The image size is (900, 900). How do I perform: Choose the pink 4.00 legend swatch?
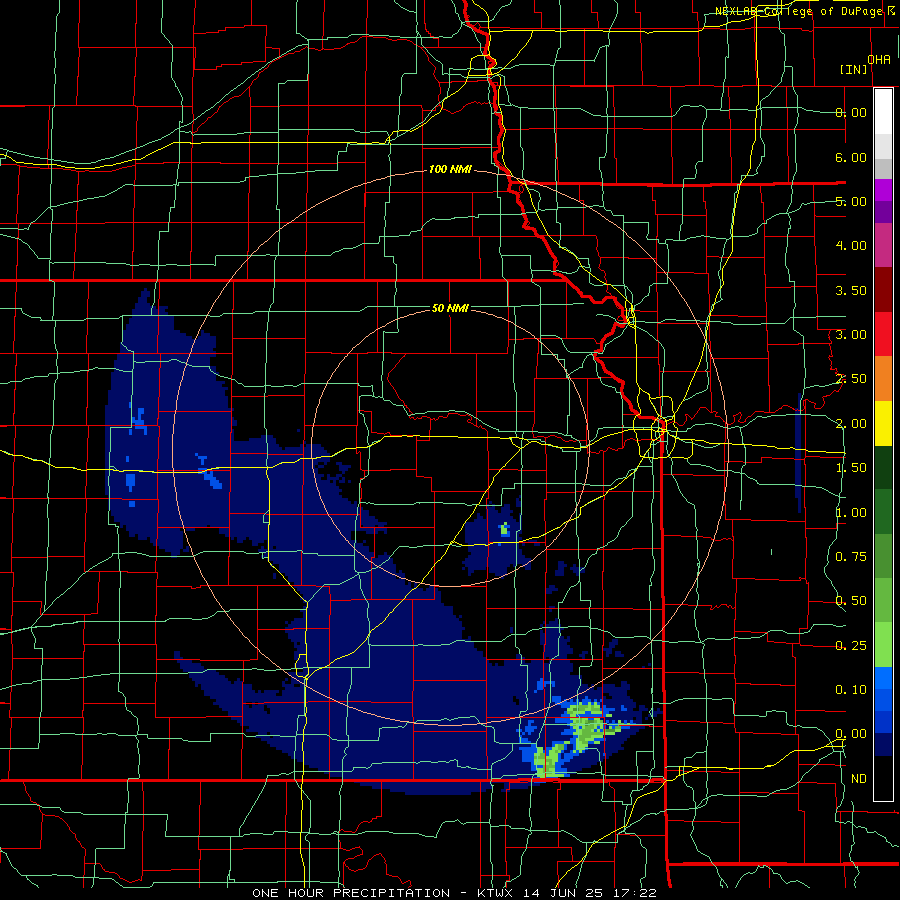pyautogui.click(x=883, y=245)
